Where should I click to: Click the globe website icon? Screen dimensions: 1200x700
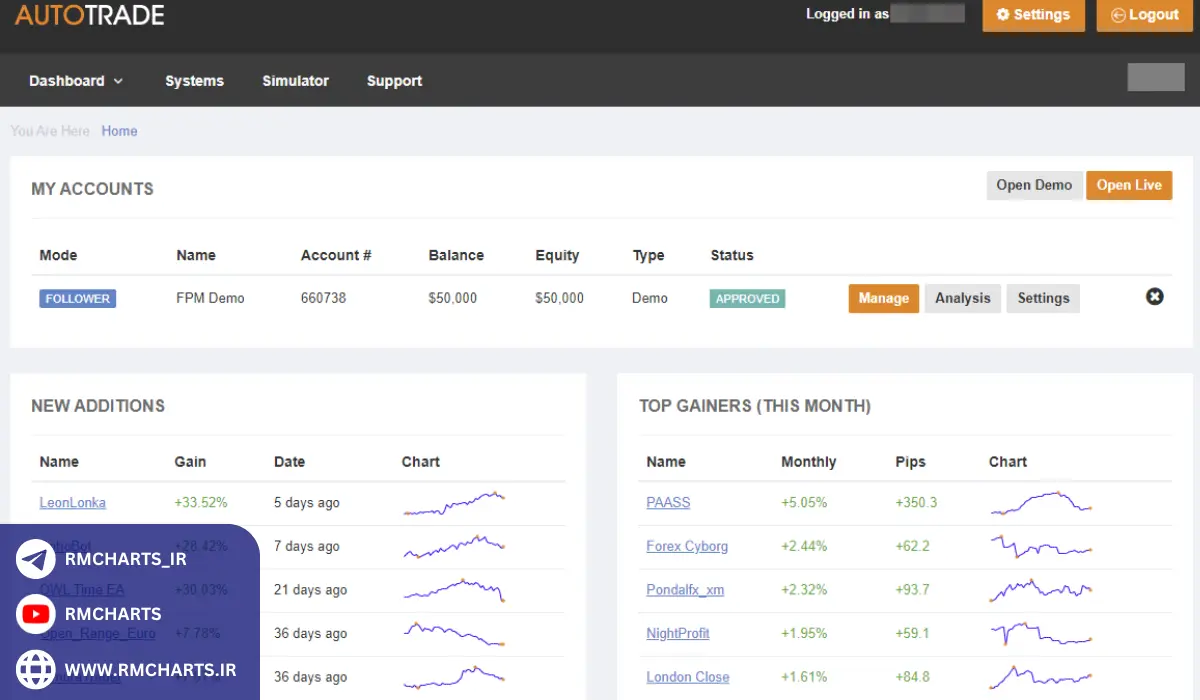click(x=36, y=668)
